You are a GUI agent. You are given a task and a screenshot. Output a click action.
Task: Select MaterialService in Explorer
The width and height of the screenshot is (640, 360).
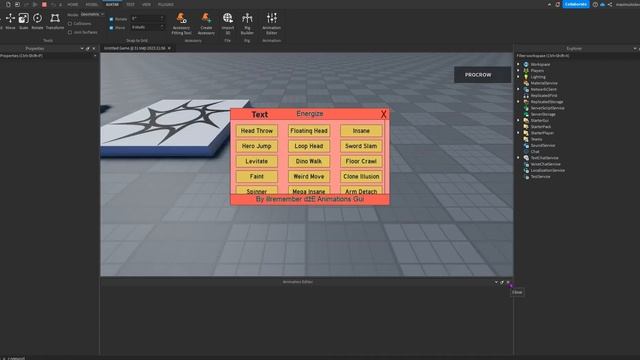[x=544, y=83]
